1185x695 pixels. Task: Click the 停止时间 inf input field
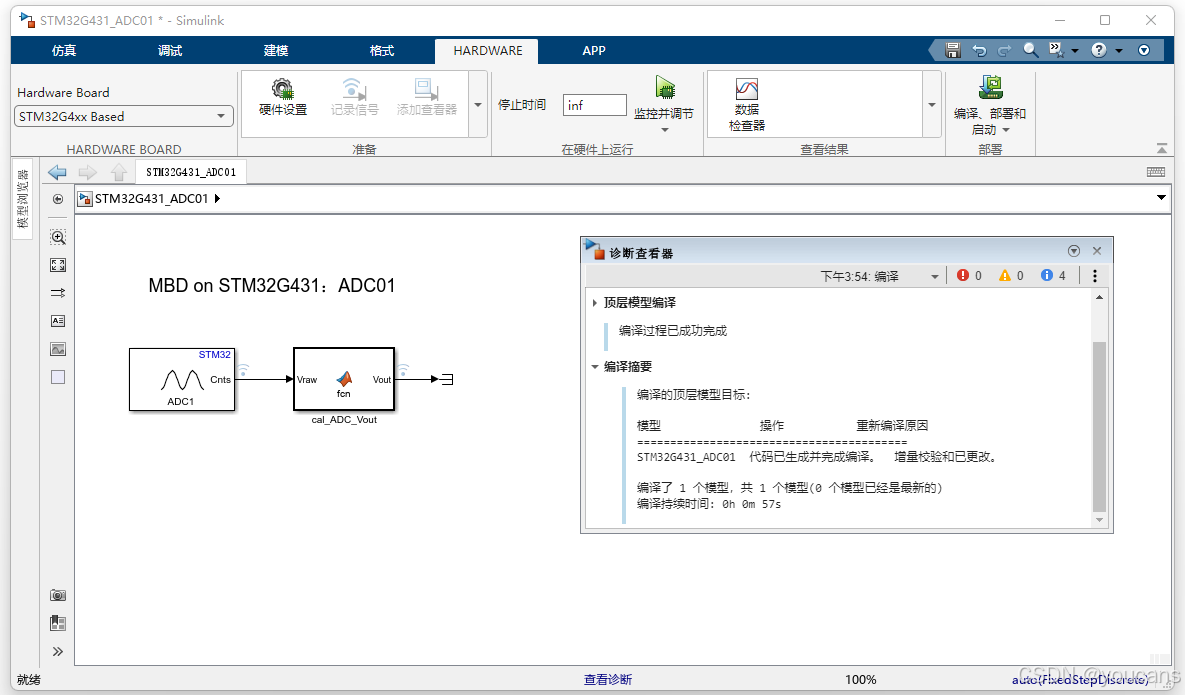[595, 105]
